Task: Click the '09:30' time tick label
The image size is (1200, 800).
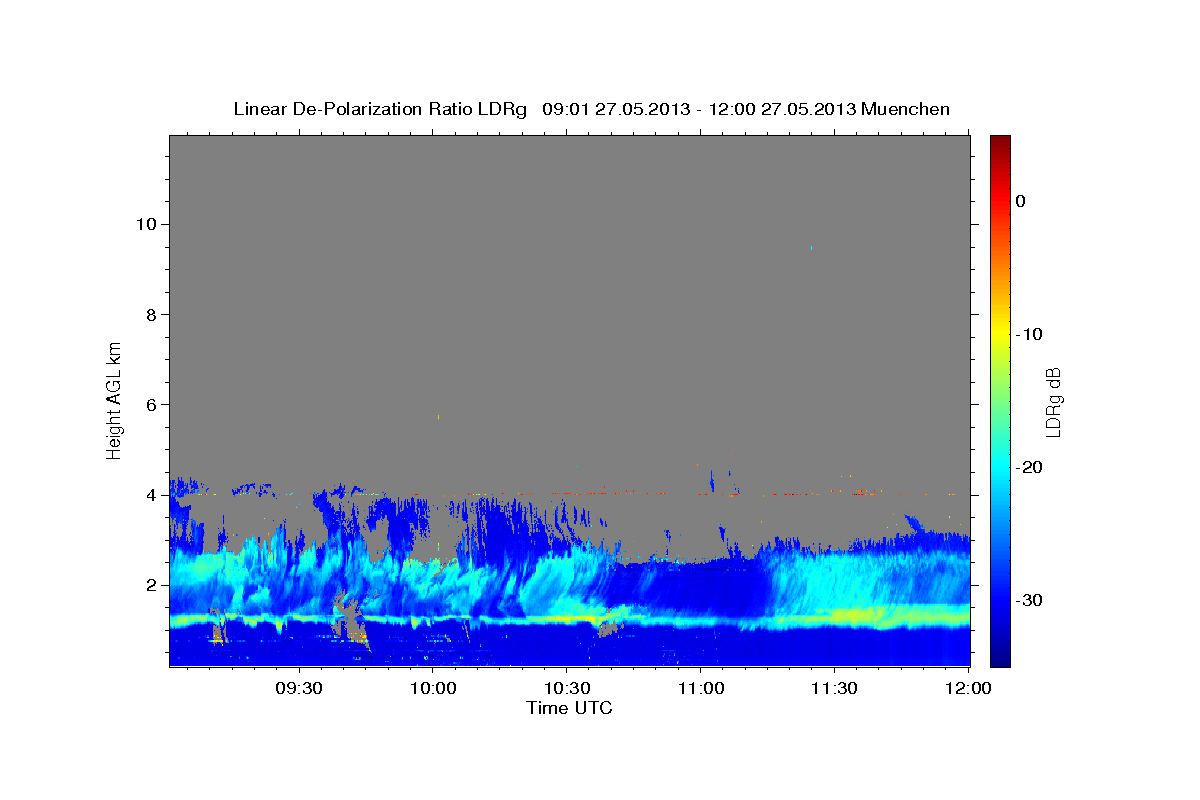Action: (x=299, y=689)
